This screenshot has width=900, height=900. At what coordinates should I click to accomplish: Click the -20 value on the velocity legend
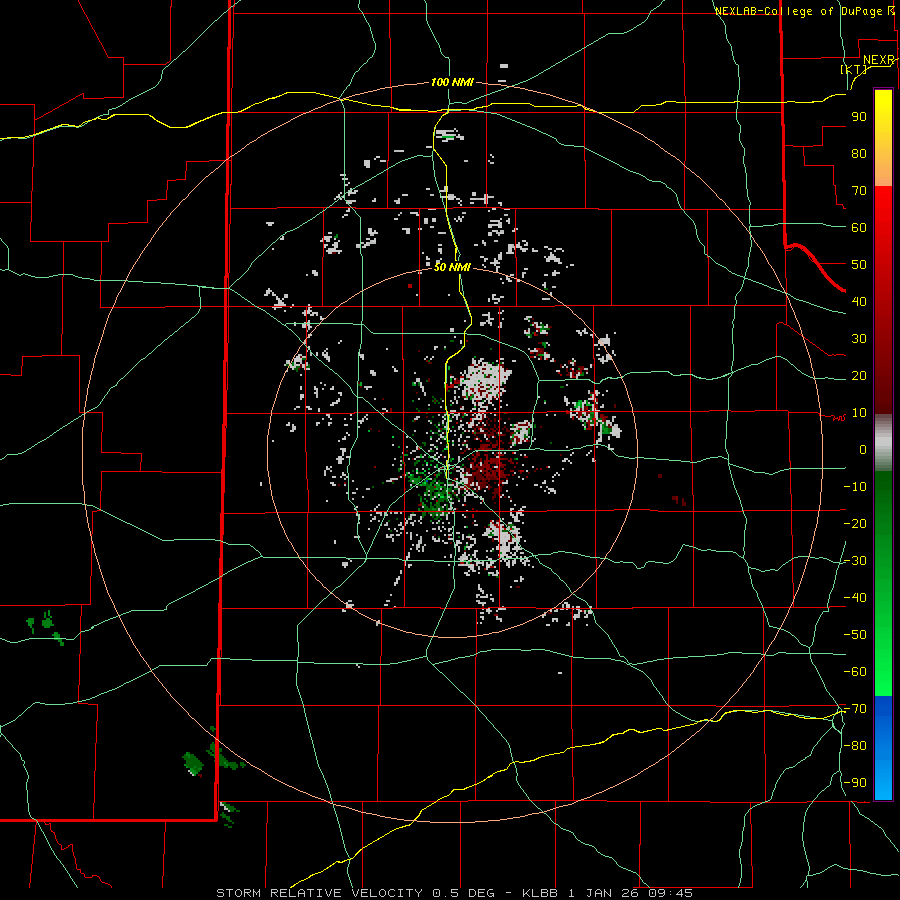[x=855, y=523]
